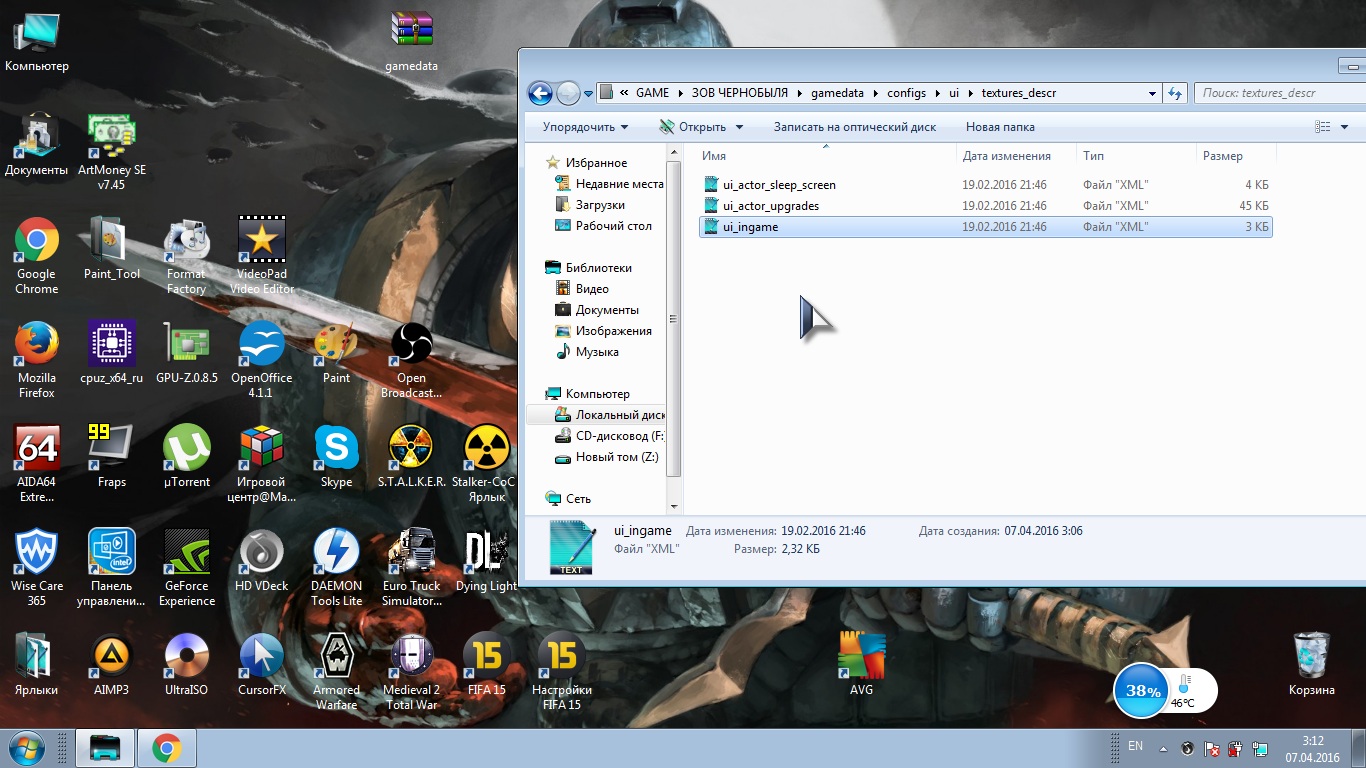Open address bar history dropdown
This screenshot has height=768, width=1366.
pos(1153,93)
